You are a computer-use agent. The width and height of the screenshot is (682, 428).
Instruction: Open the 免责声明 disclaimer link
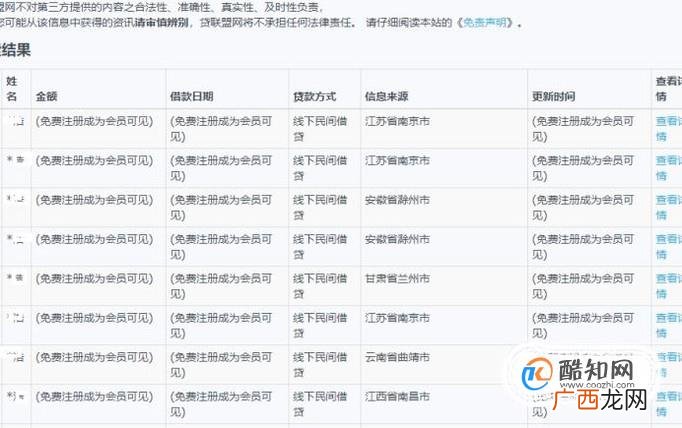point(485,22)
